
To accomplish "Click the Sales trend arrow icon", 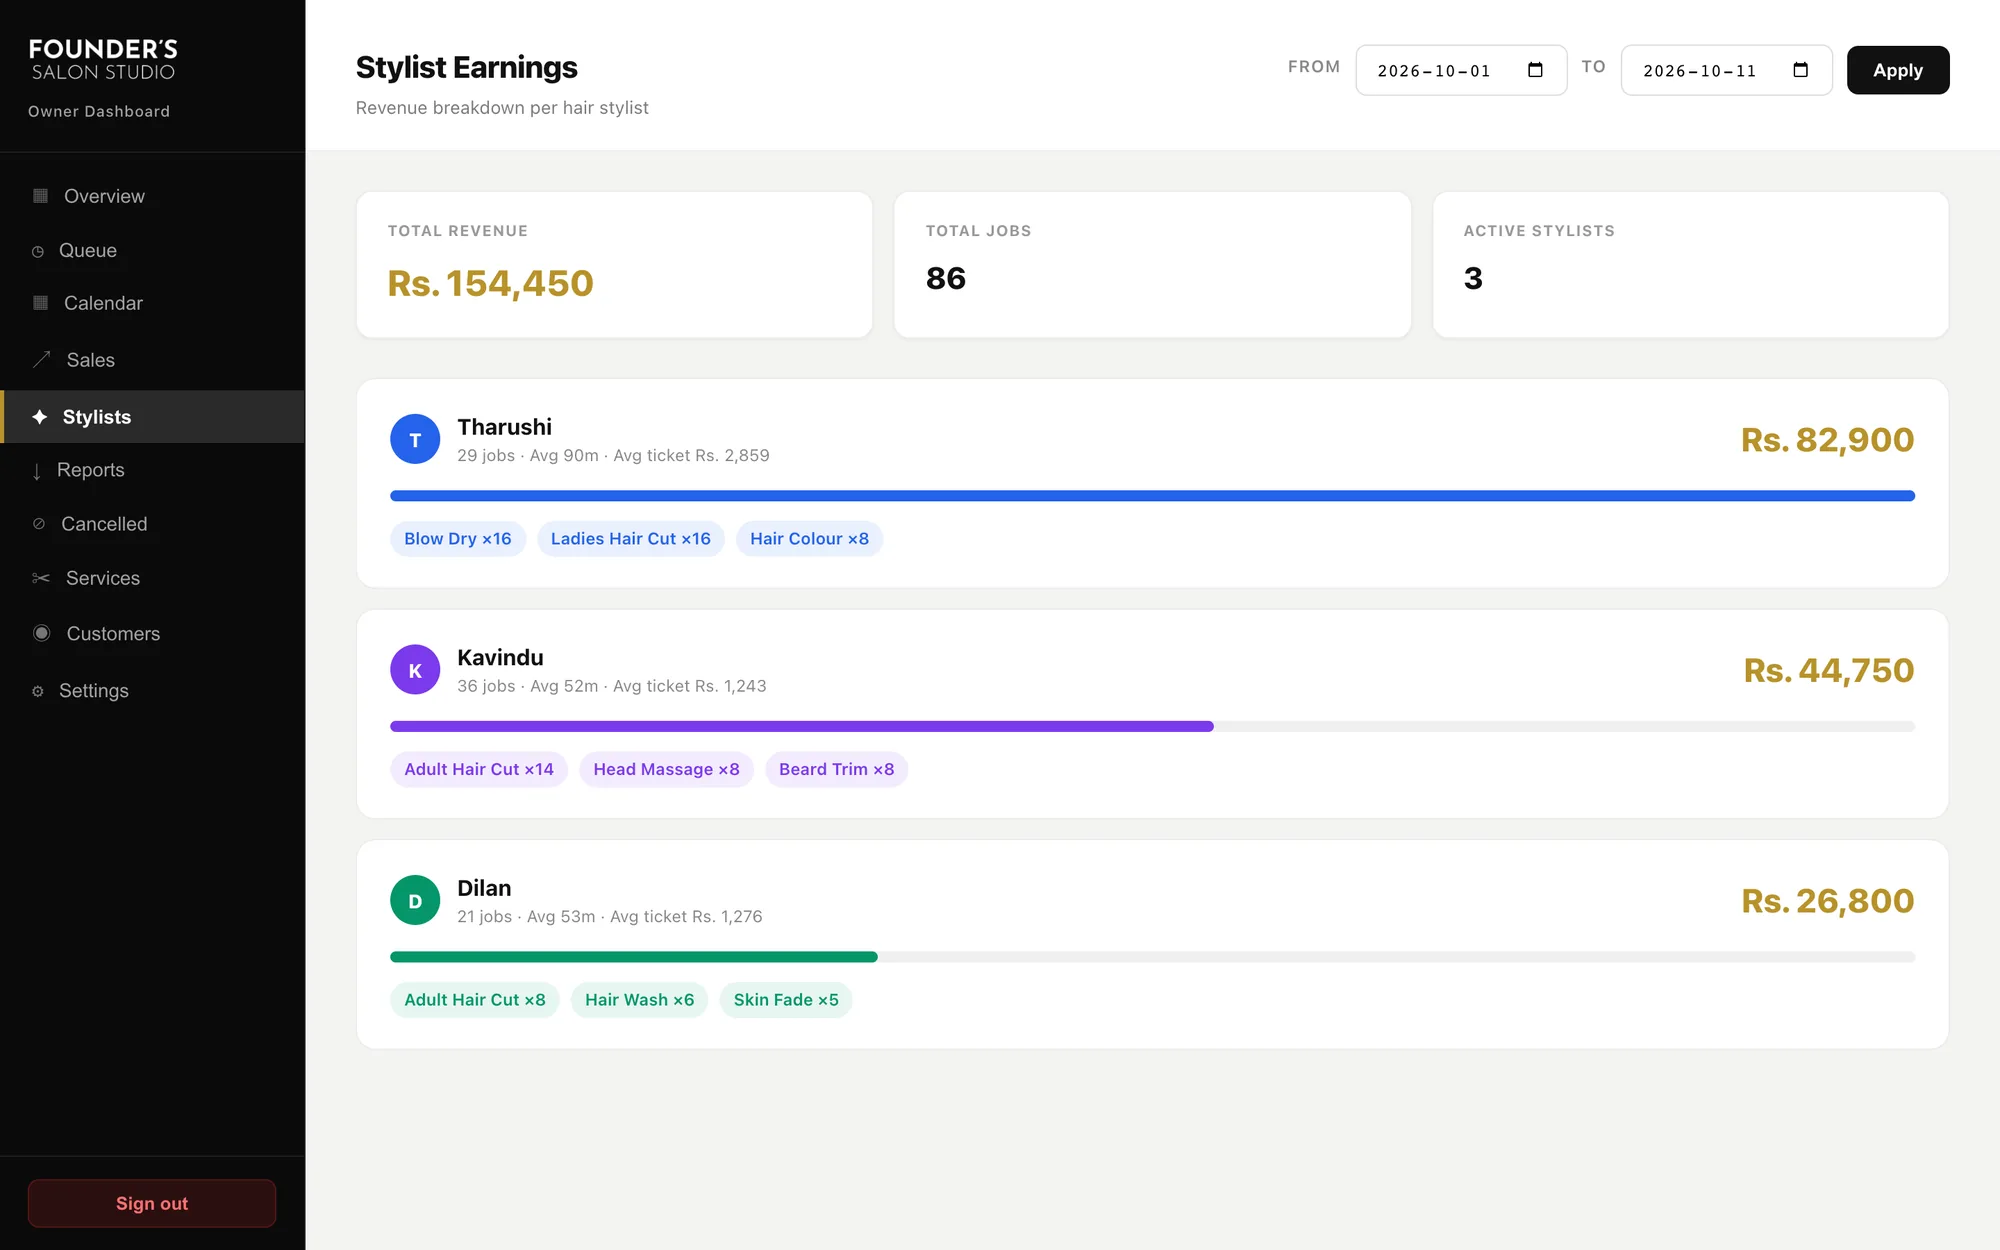I will [x=41, y=360].
